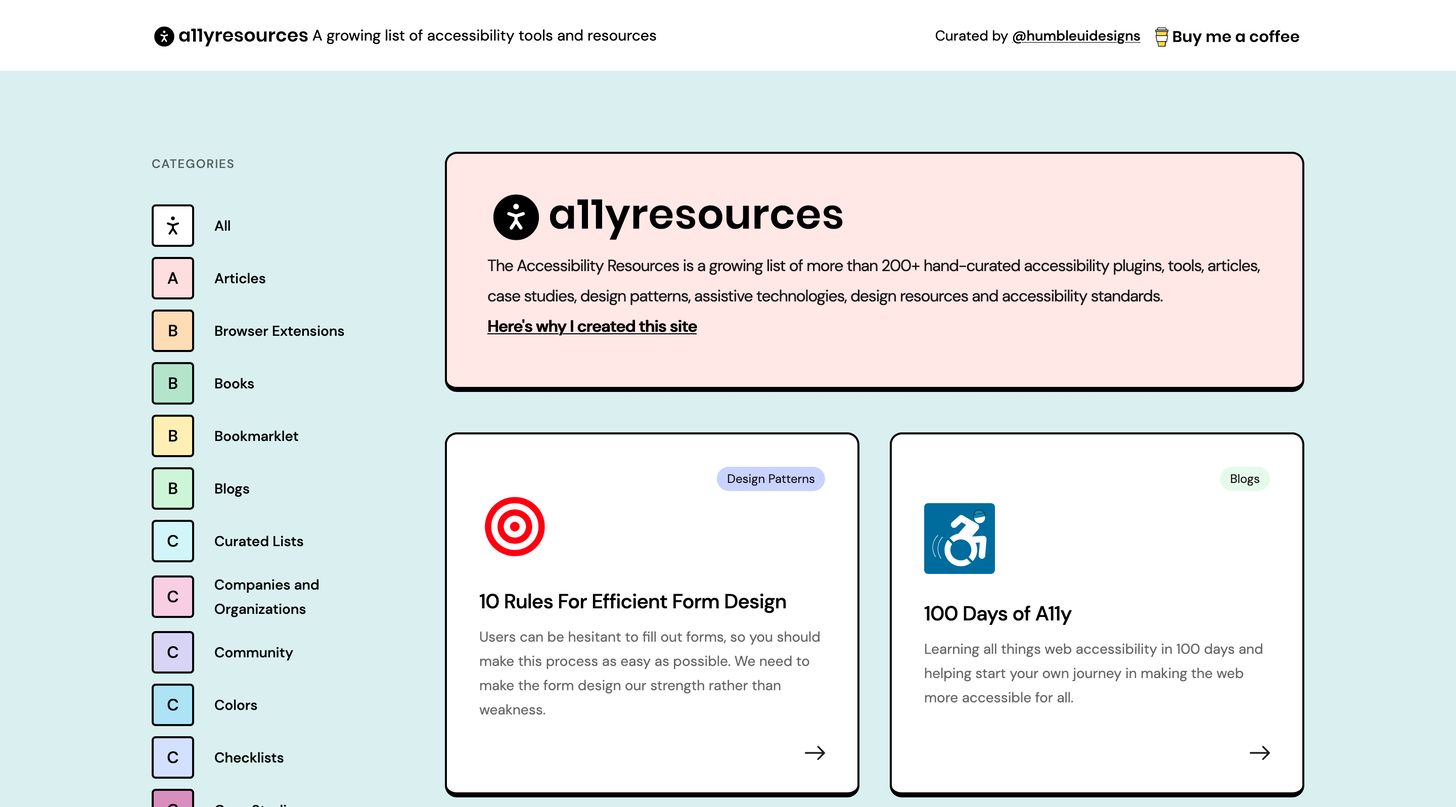Click the Buy me a coffee link

(x=1235, y=37)
